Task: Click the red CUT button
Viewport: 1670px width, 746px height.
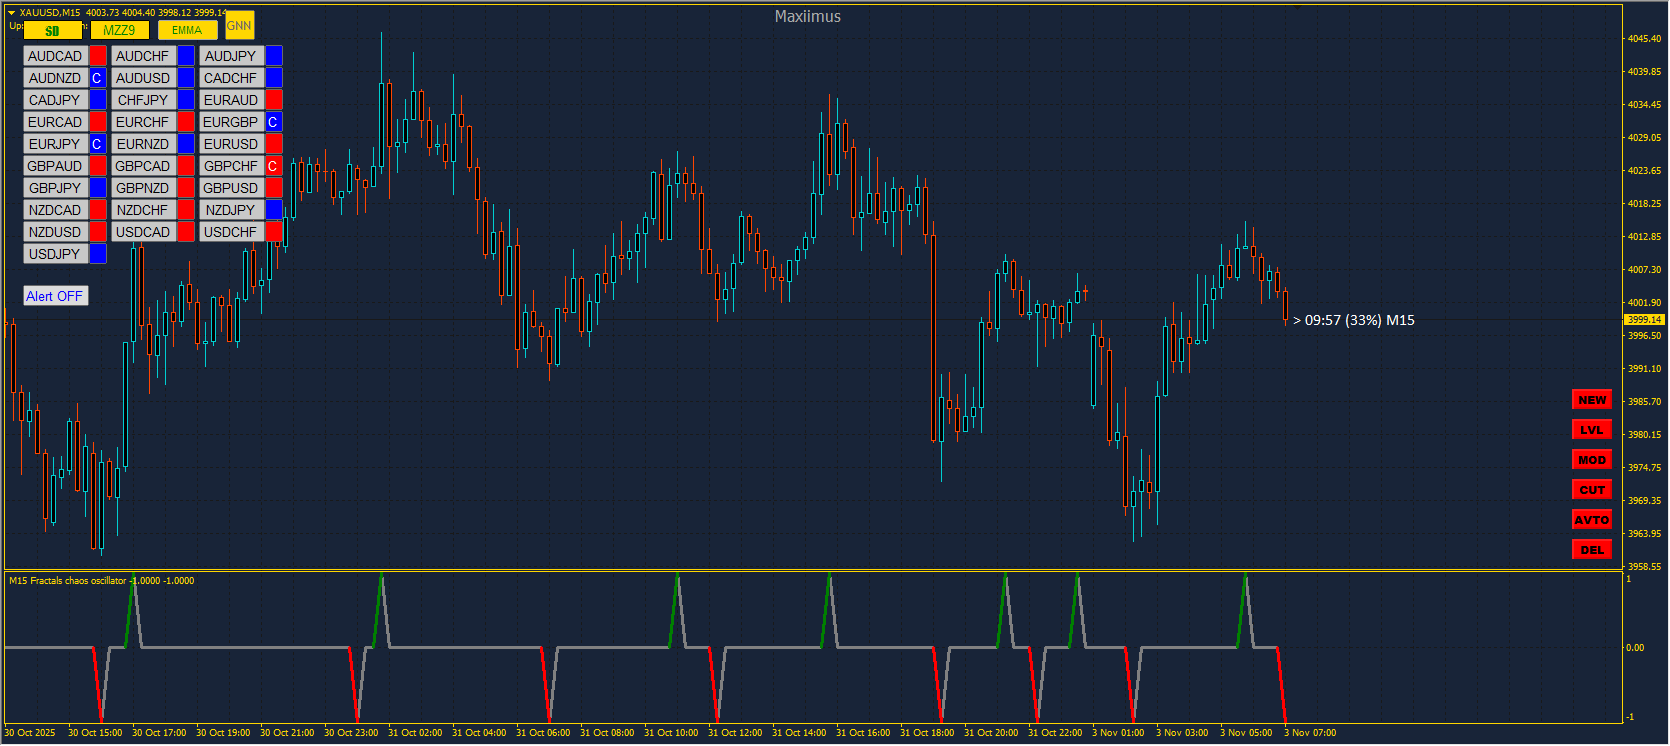Action: pos(1591,490)
